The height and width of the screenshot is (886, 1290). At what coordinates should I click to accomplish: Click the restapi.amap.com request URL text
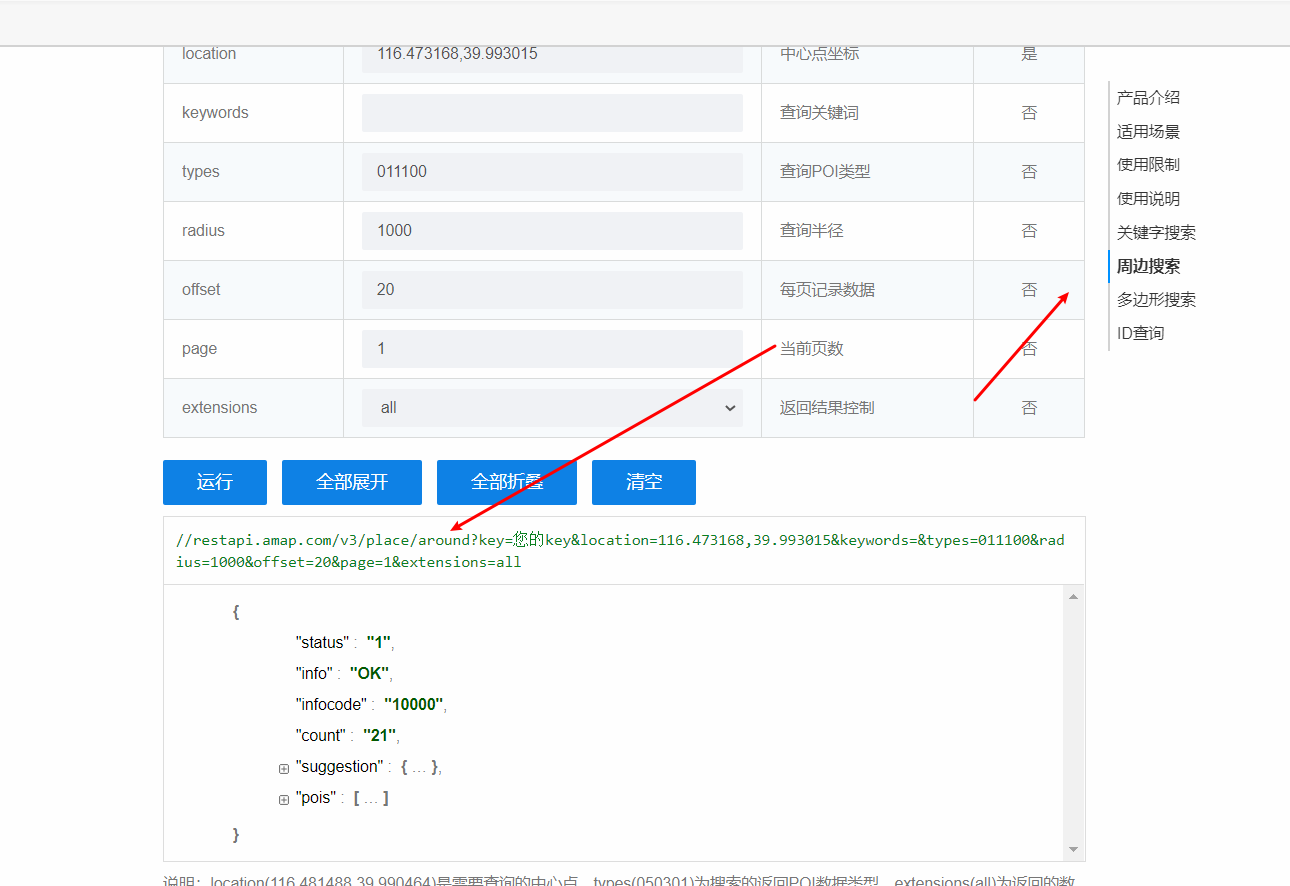621,551
